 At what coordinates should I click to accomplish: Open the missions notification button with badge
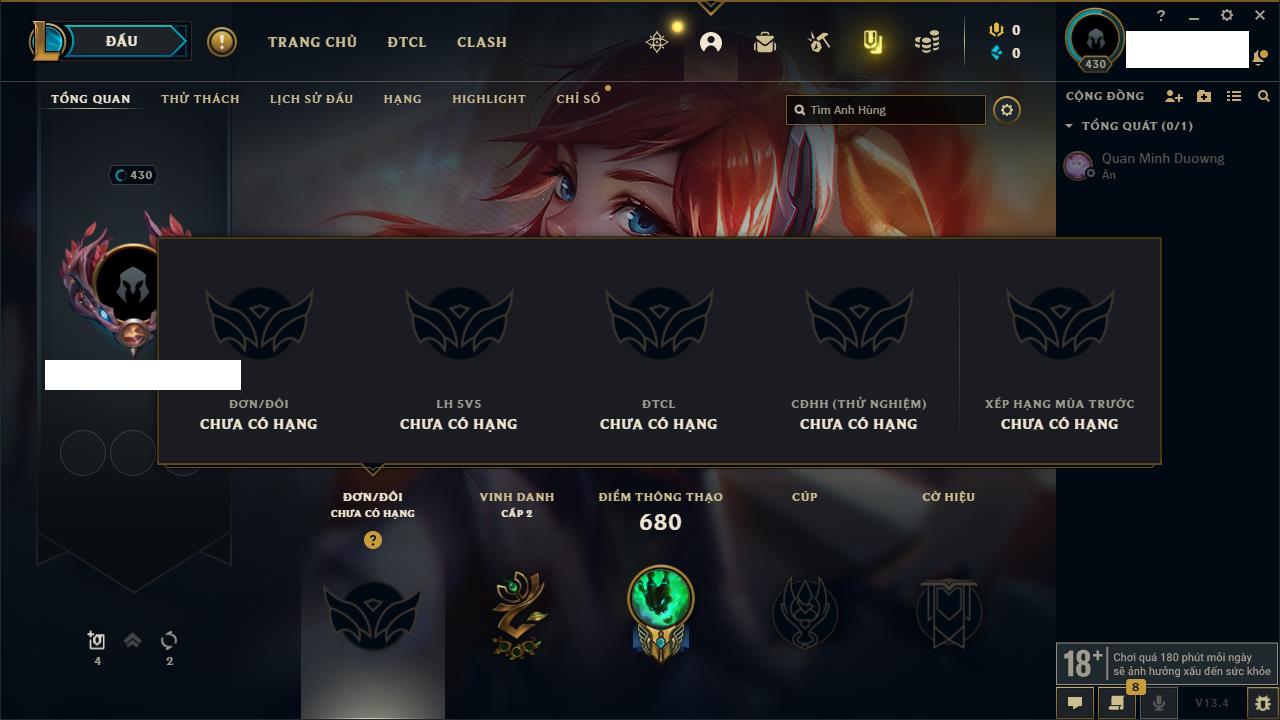click(x=1117, y=702)
